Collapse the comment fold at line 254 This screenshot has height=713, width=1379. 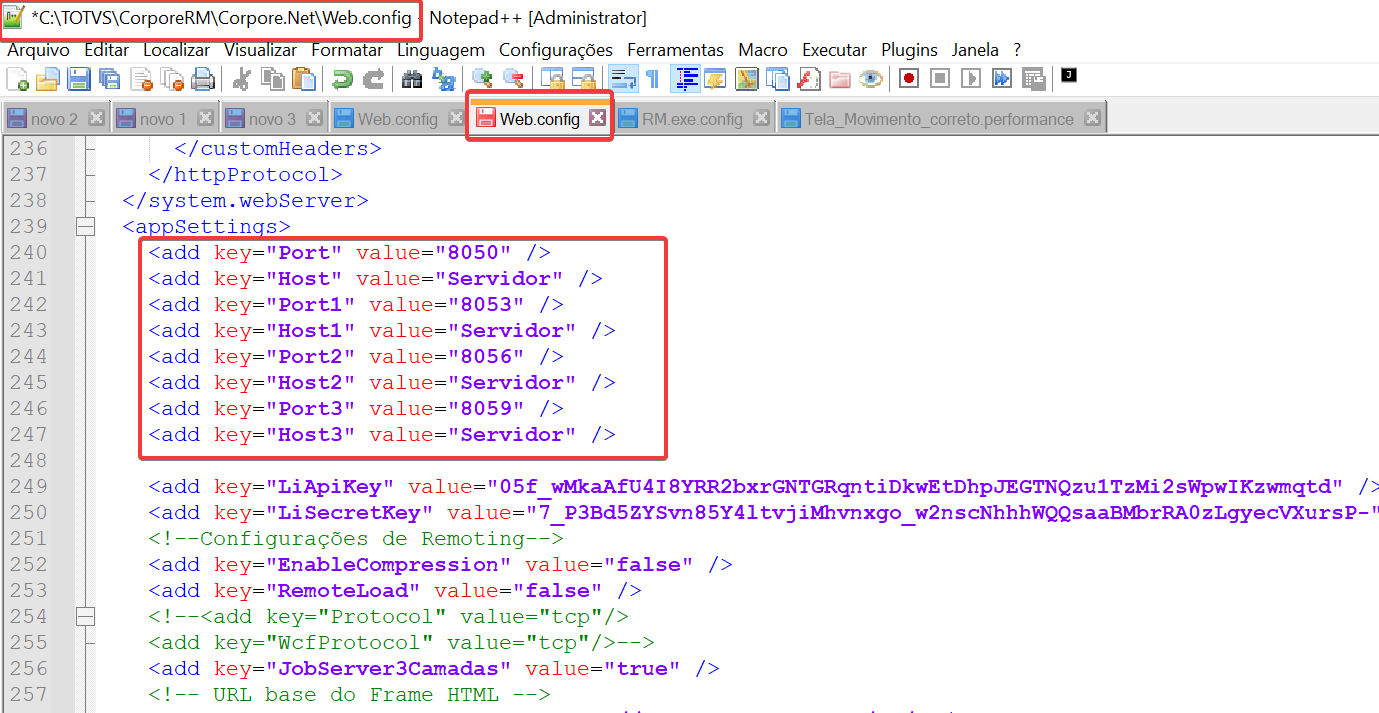tap(86, 617)
